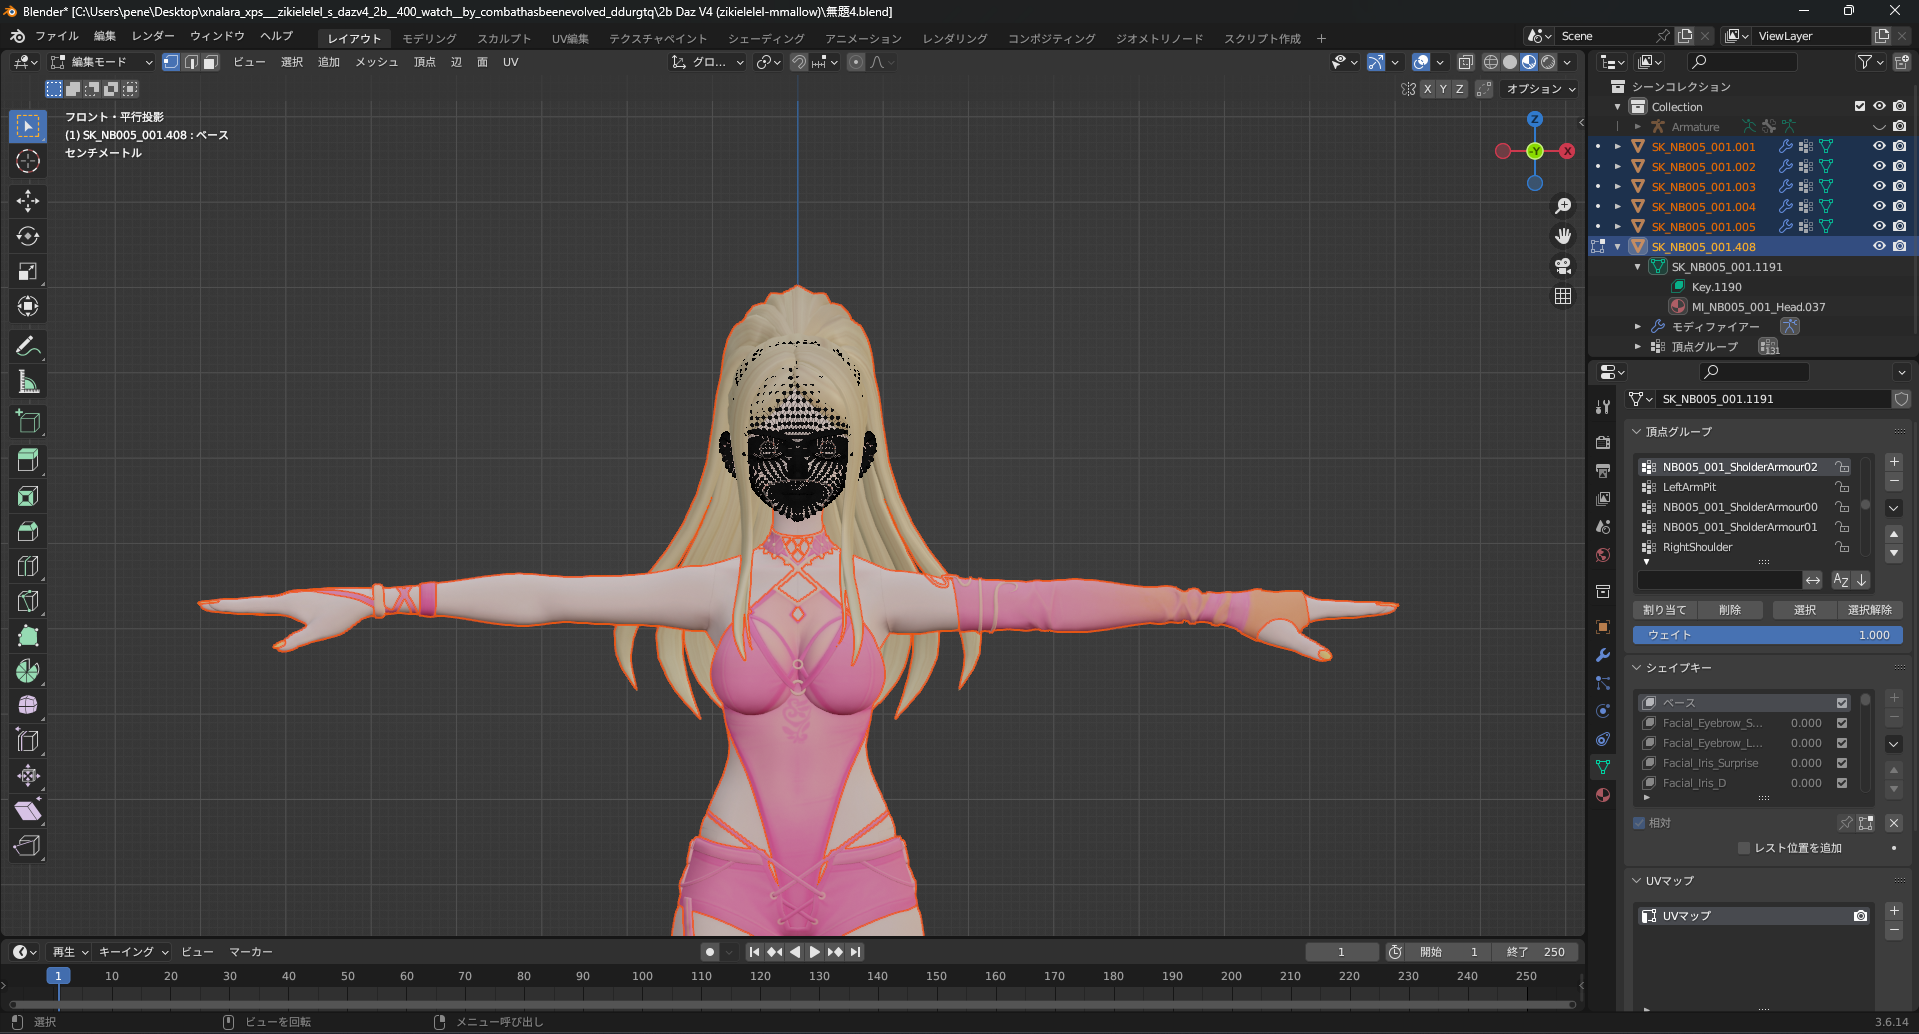
Task: Switch to the モデリング workspace tab
Action: [429, 38]
